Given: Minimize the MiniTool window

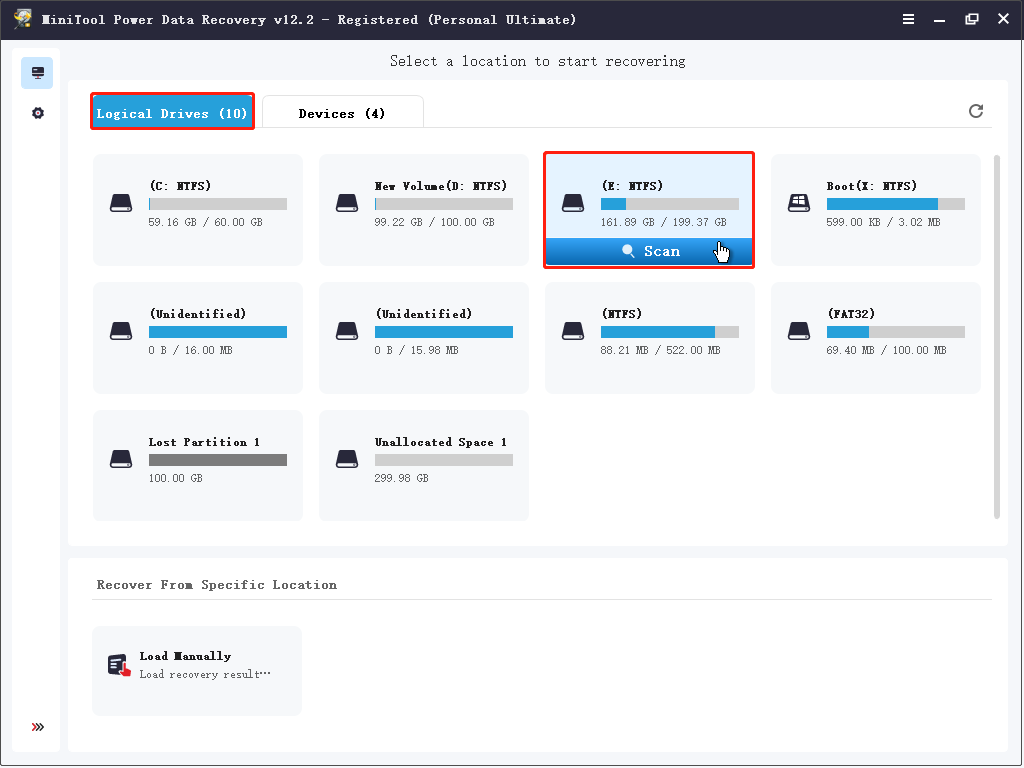Looking at the screenshot, I should (x=939, y=20).
